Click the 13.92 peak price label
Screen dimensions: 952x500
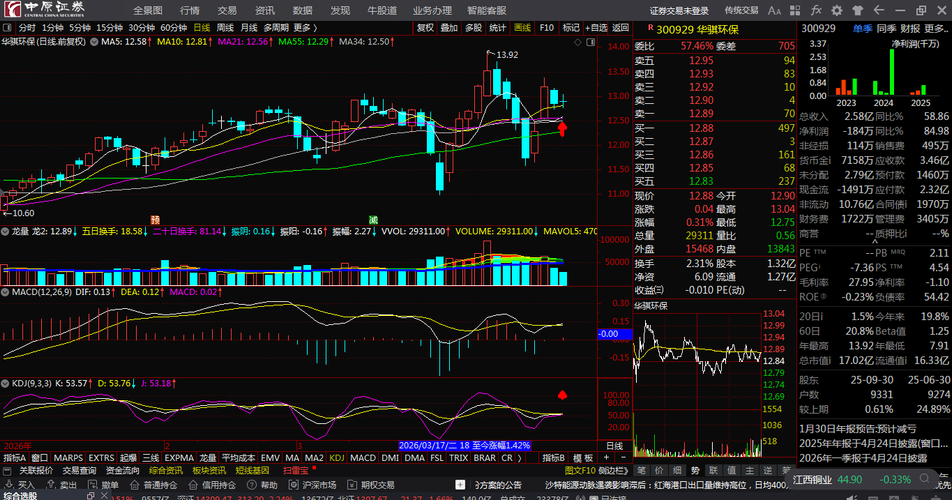pyautogui.click(x=507, y=55)
